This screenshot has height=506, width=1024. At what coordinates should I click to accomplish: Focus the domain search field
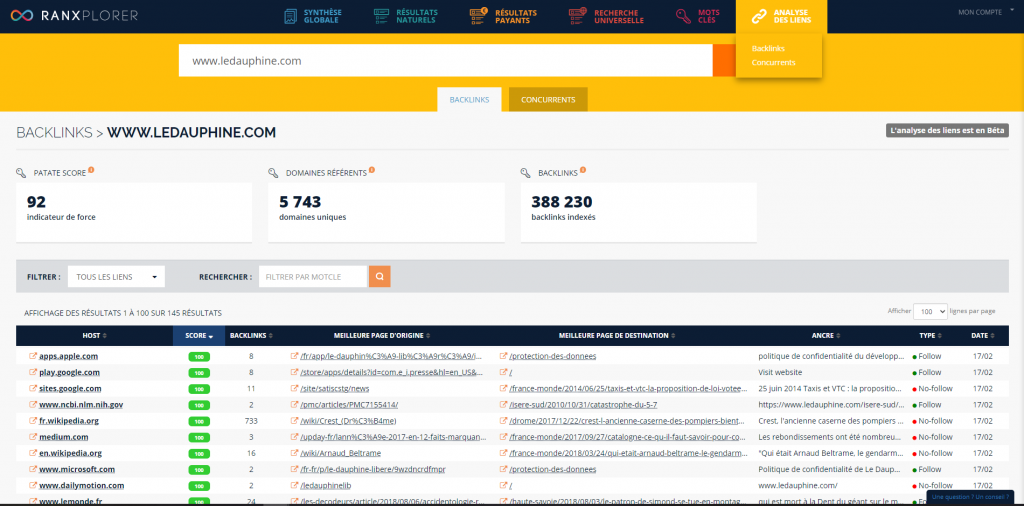pos(445,61)
